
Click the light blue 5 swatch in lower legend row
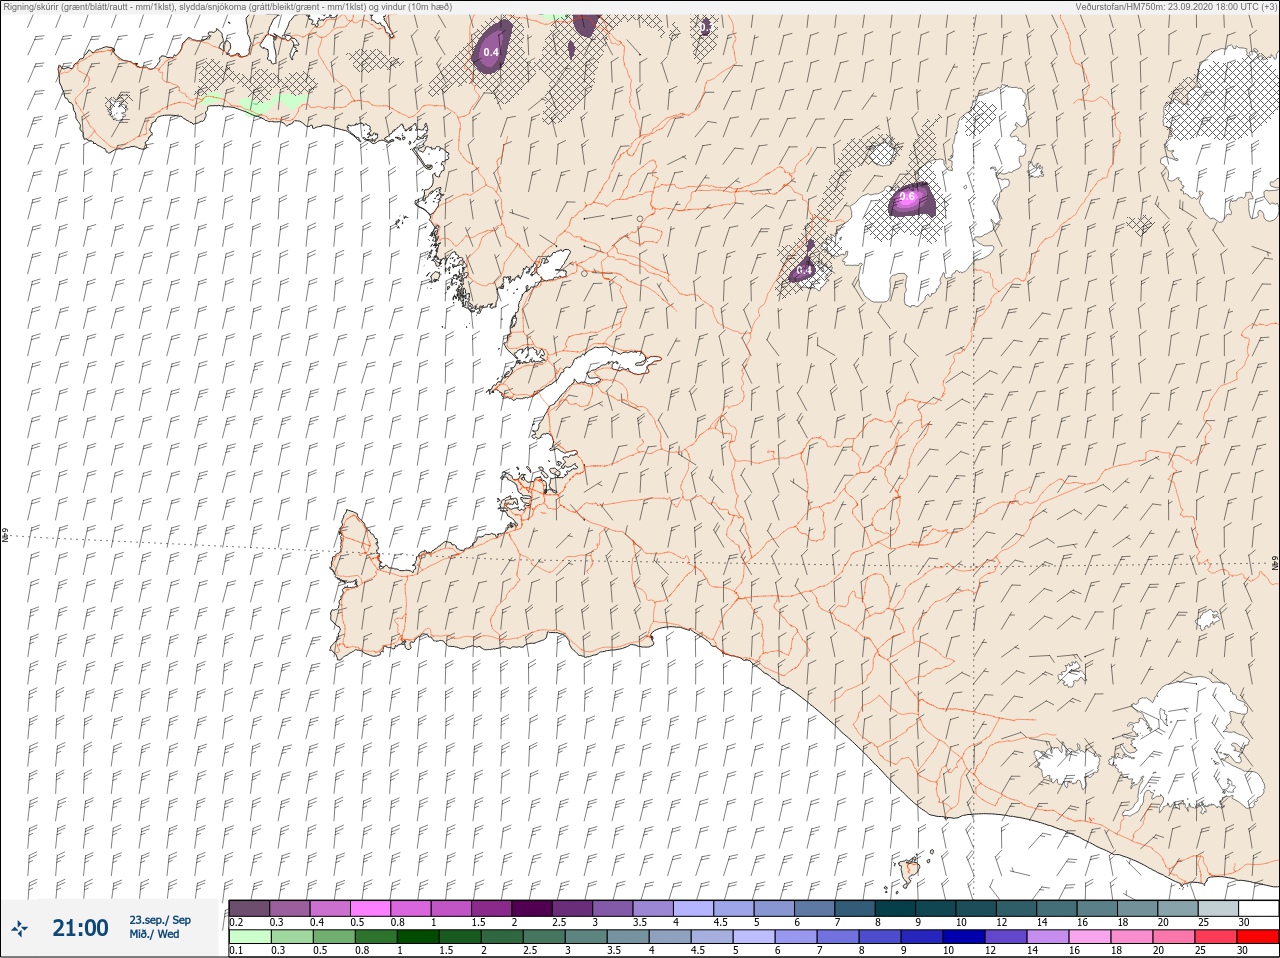(x=754, y=937)
